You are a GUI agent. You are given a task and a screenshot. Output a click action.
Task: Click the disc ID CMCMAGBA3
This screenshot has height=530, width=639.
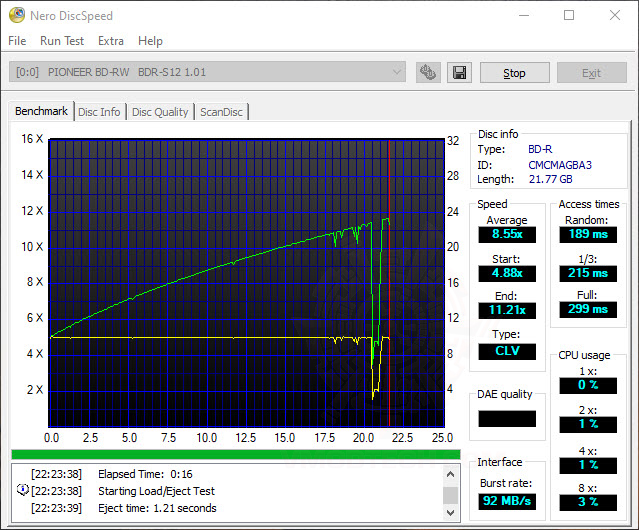click(560, 165)
